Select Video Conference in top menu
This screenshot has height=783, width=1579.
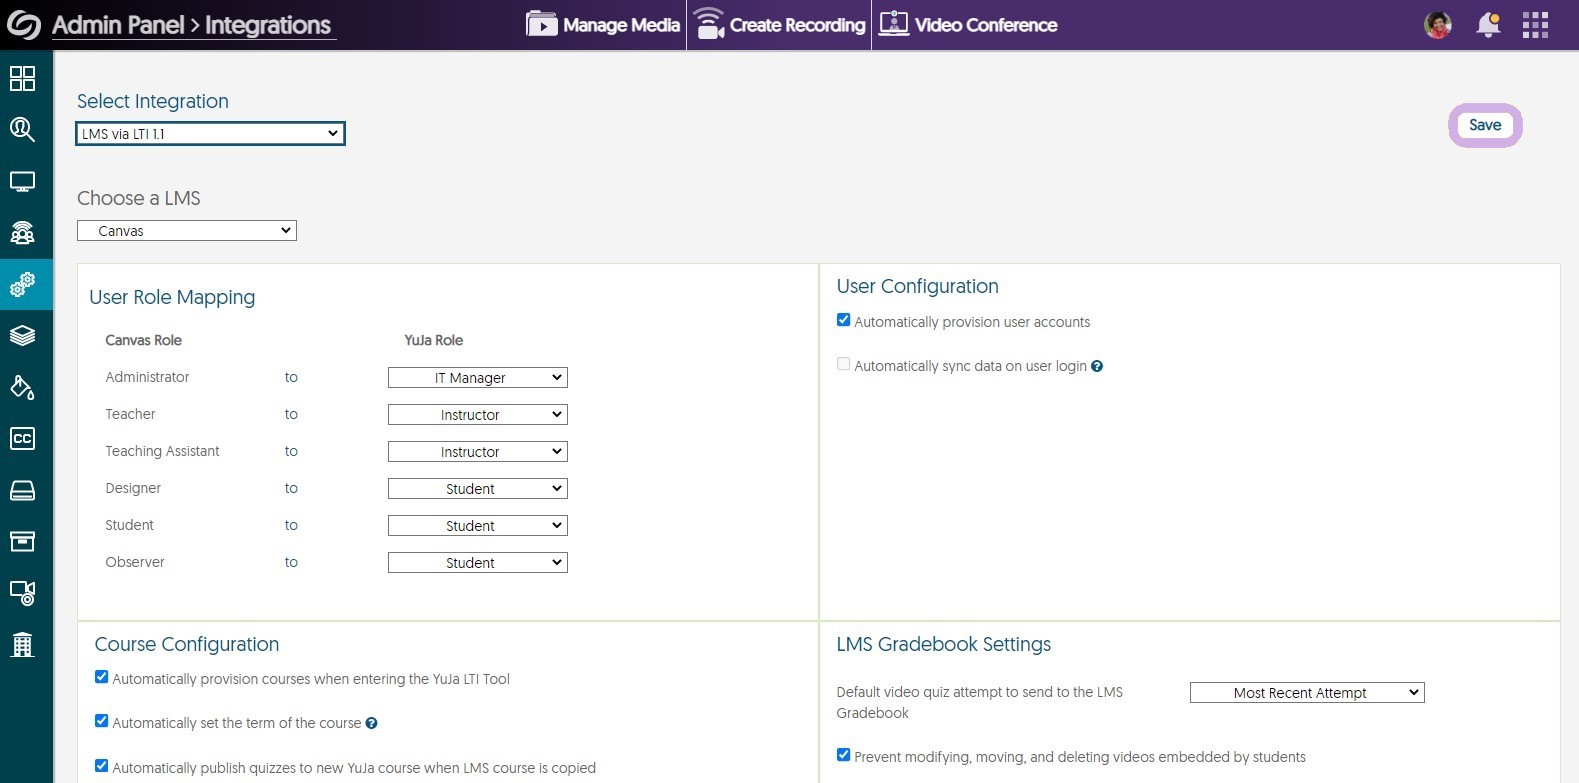(x=968, y=25)
